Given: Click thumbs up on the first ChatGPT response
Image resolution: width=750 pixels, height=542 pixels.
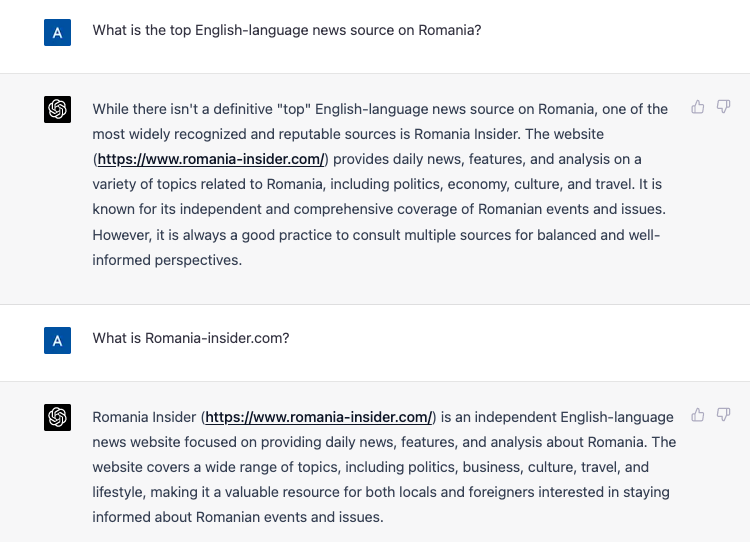Looking at the screenshot, I should point(698,107).
